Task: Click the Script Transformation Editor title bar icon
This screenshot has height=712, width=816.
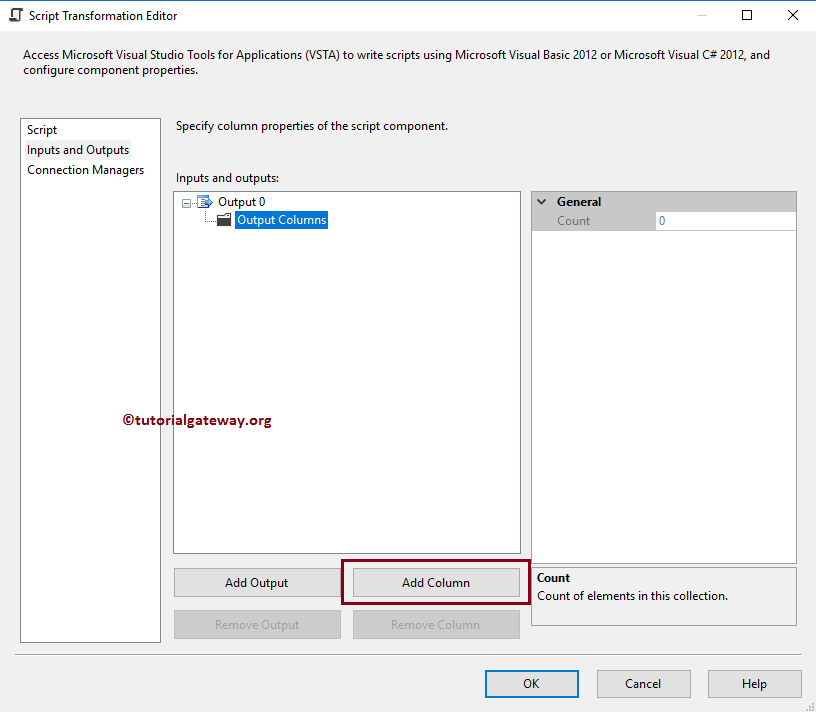Action: coord(16,15)
